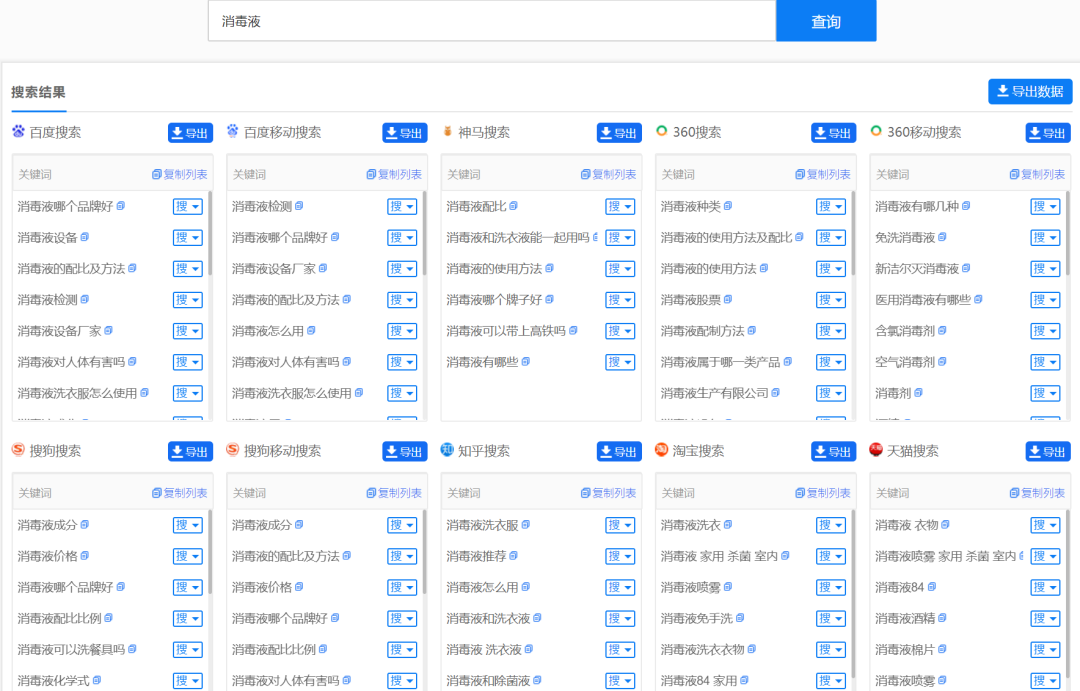The image size is (1080, 691).
Task: Click the Sogou mobile search logo icon
Action: pyautogui.click(x=233, y=450)
